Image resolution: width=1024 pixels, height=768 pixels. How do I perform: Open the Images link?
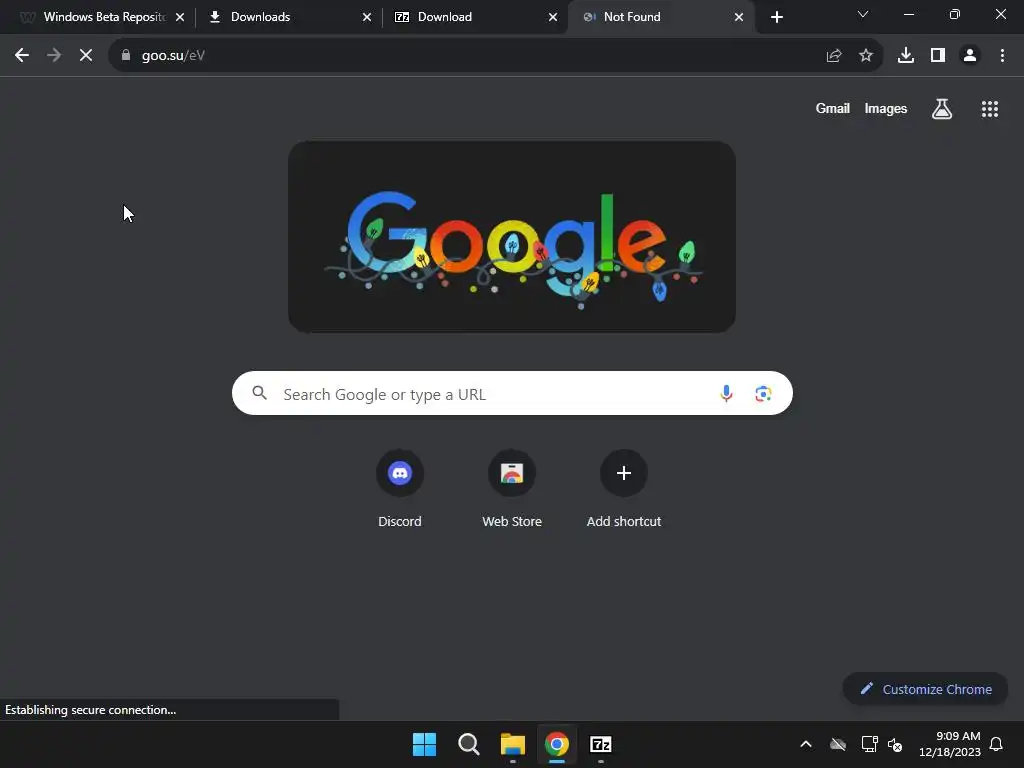coord(886,109)
